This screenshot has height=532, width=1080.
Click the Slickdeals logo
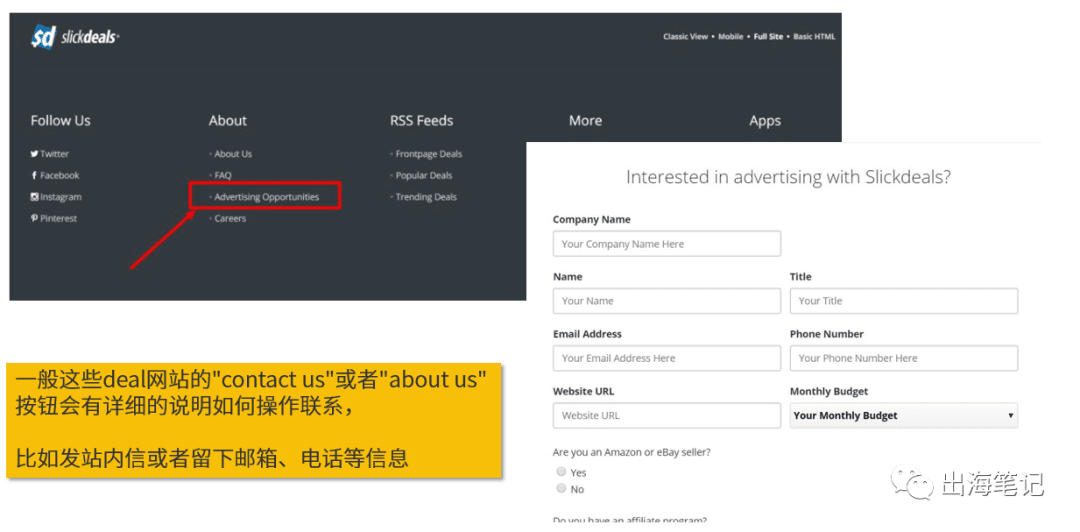[75, 37]
